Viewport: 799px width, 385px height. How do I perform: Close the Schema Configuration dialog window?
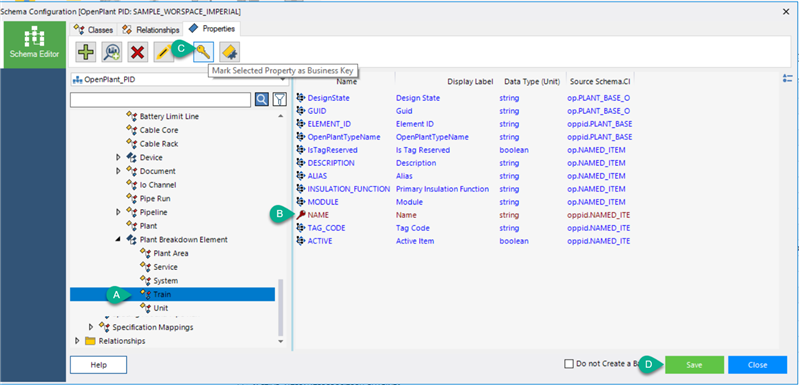point(786,11)
